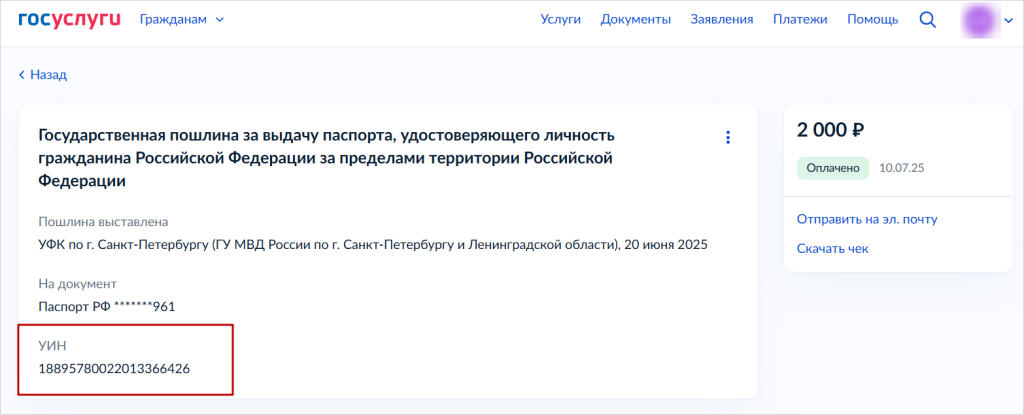This screenshot has height=415, width=1024.
Task: Open the Помощь page
Action: 872,20
